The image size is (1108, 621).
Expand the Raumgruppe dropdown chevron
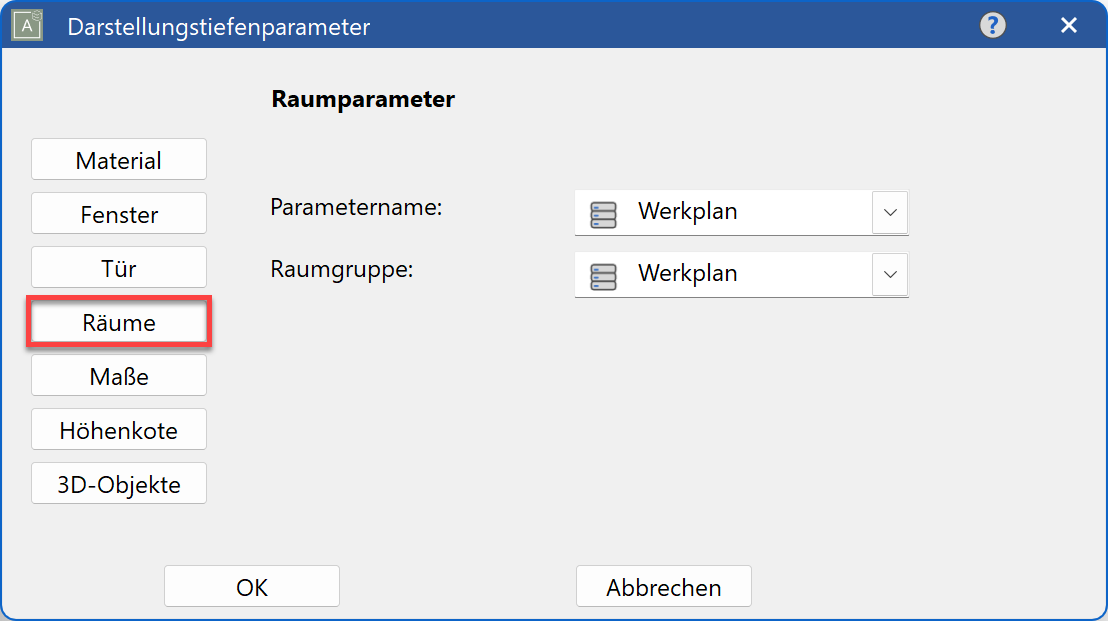tap(889, 274)
